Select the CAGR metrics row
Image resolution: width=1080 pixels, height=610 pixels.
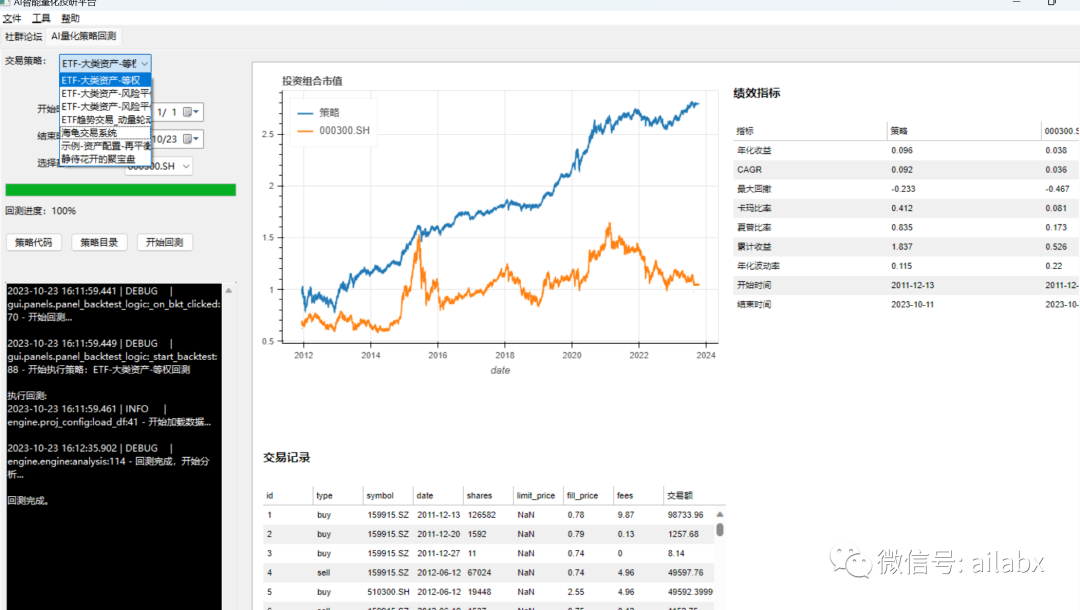[906, 169]
